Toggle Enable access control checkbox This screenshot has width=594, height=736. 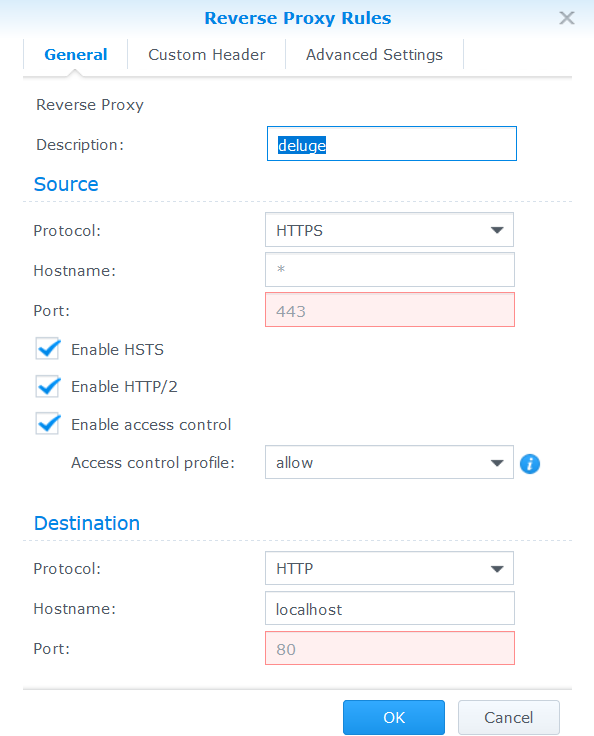[x=47, y=424]
